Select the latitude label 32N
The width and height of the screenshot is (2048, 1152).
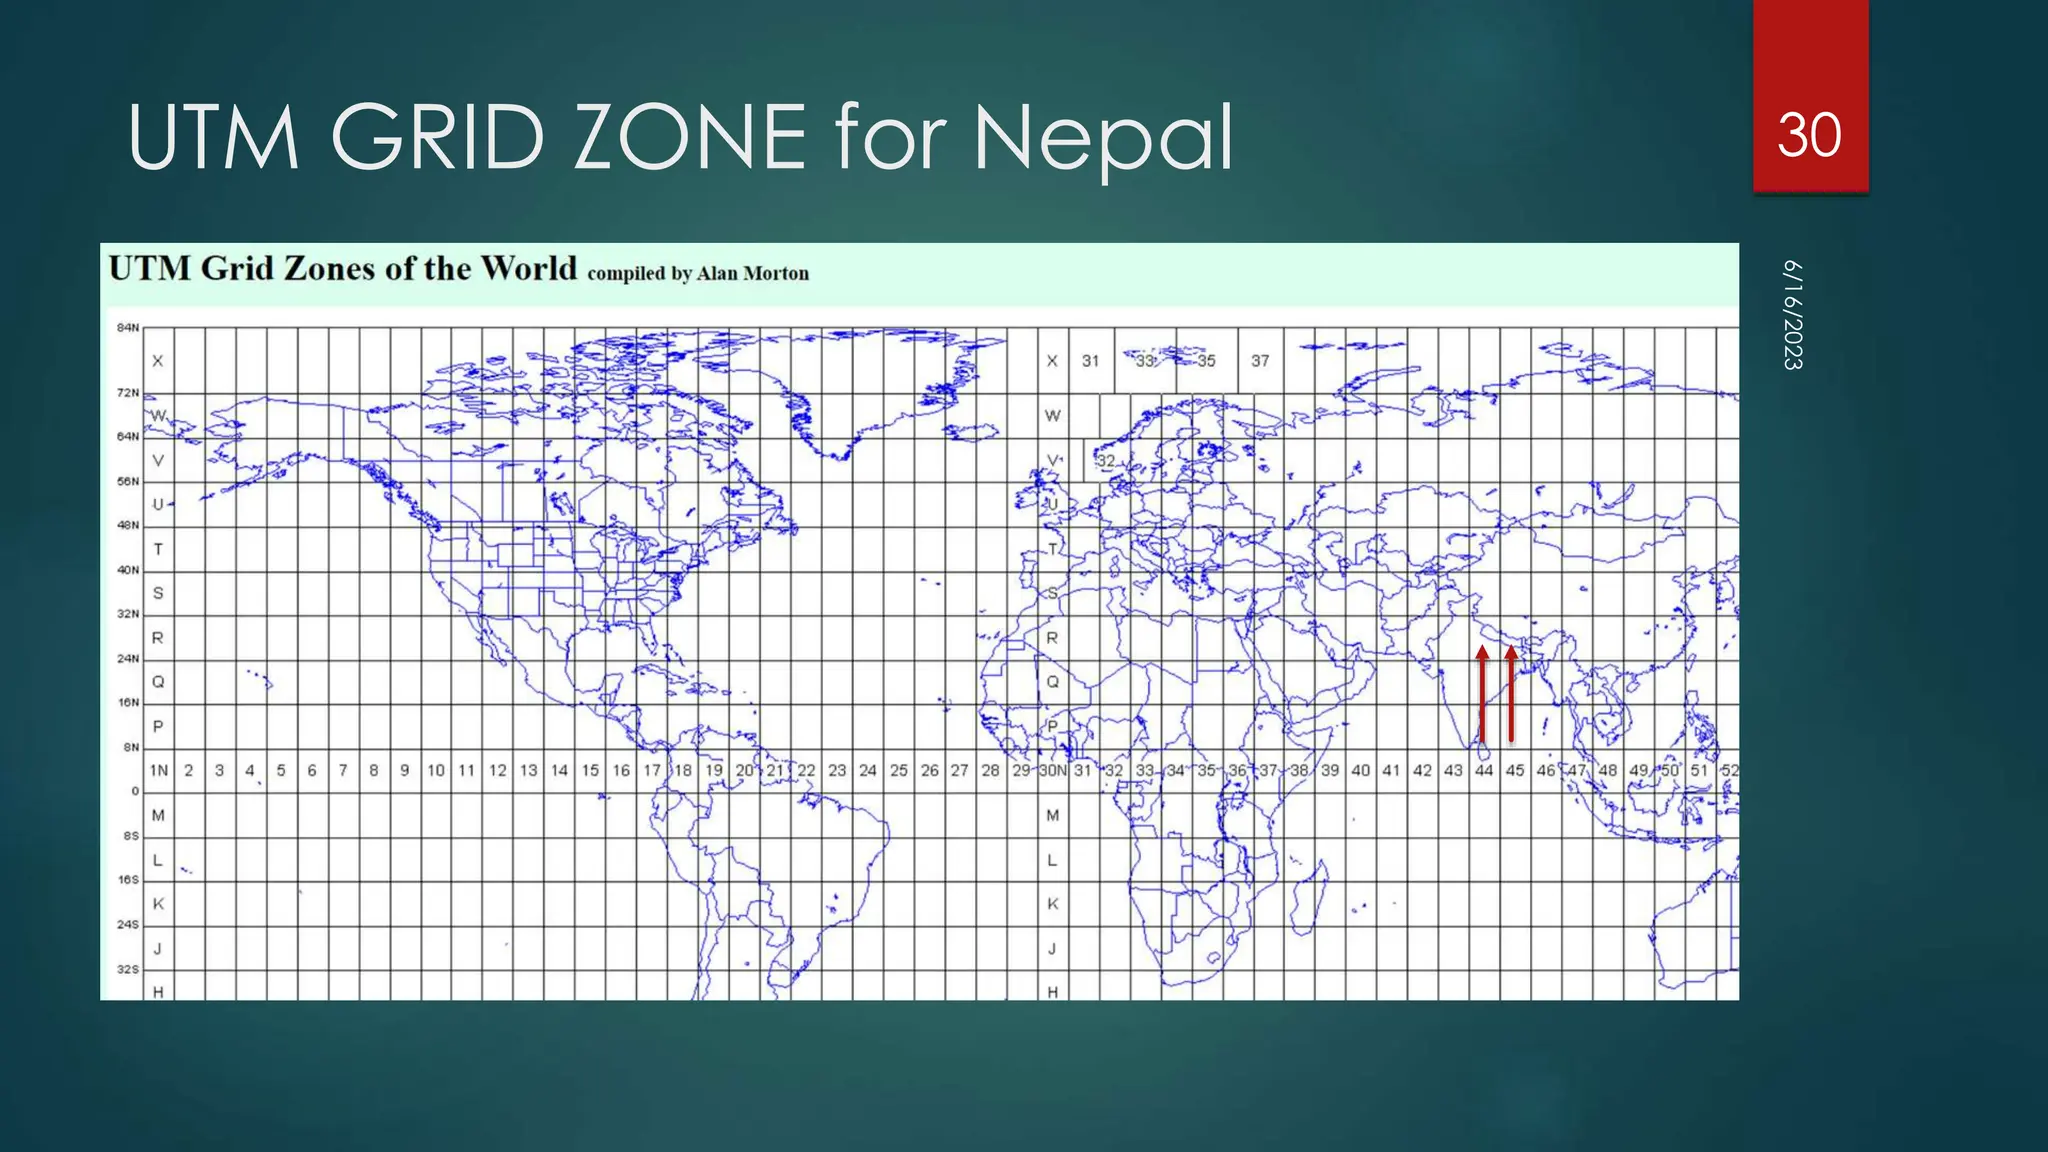128,614
